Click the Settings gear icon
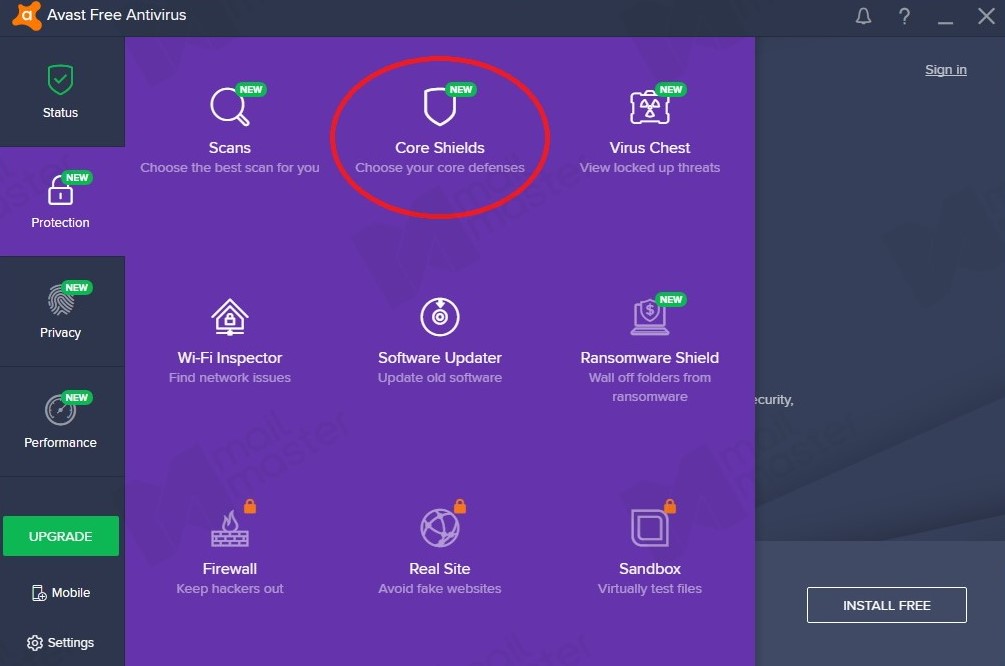The height and width of the screenshot is (666, 1005). (x=35, y=643)
